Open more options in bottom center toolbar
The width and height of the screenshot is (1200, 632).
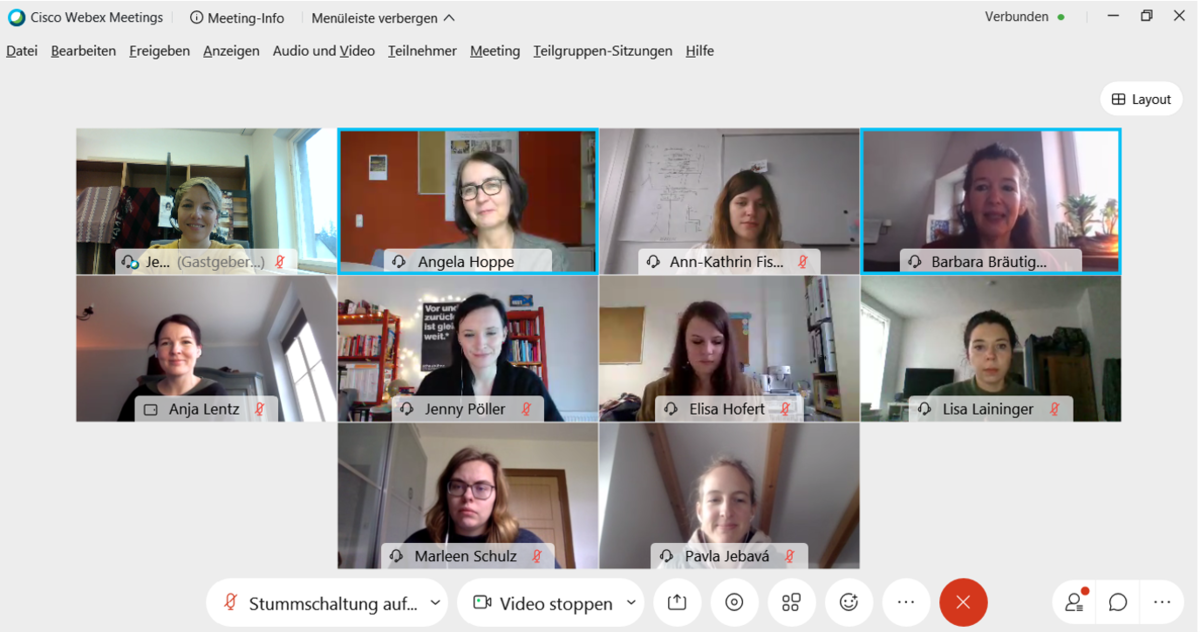click(906, 602)
